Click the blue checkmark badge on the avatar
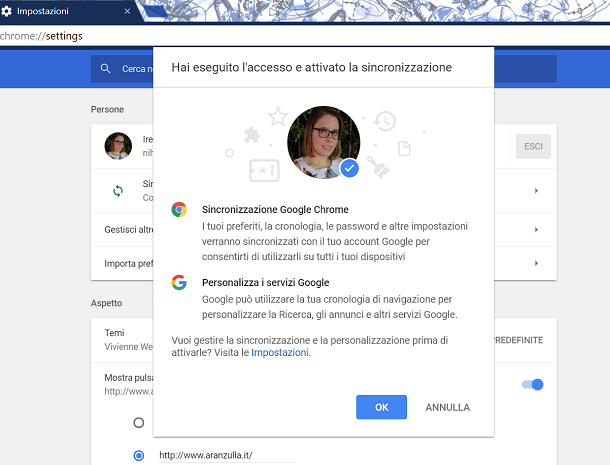Screen dimensions: 610x465 (349, 168)
